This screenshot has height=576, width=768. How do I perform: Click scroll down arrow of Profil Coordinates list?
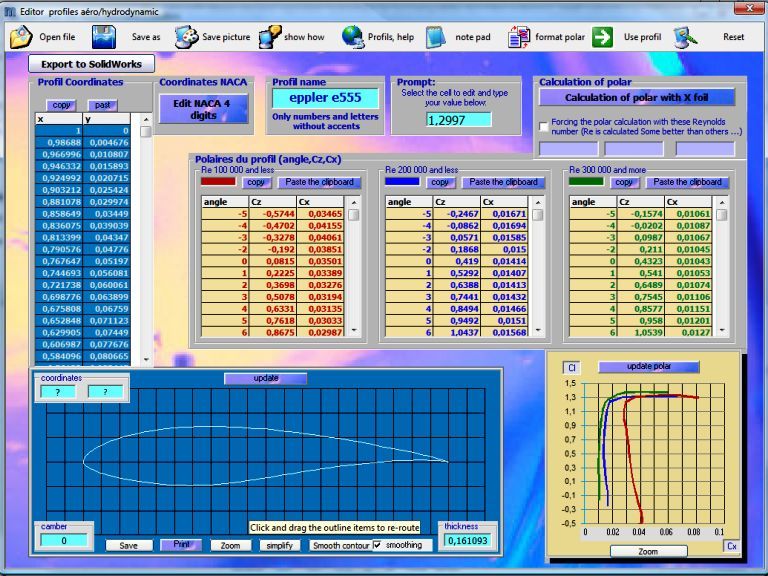point(146,360)
